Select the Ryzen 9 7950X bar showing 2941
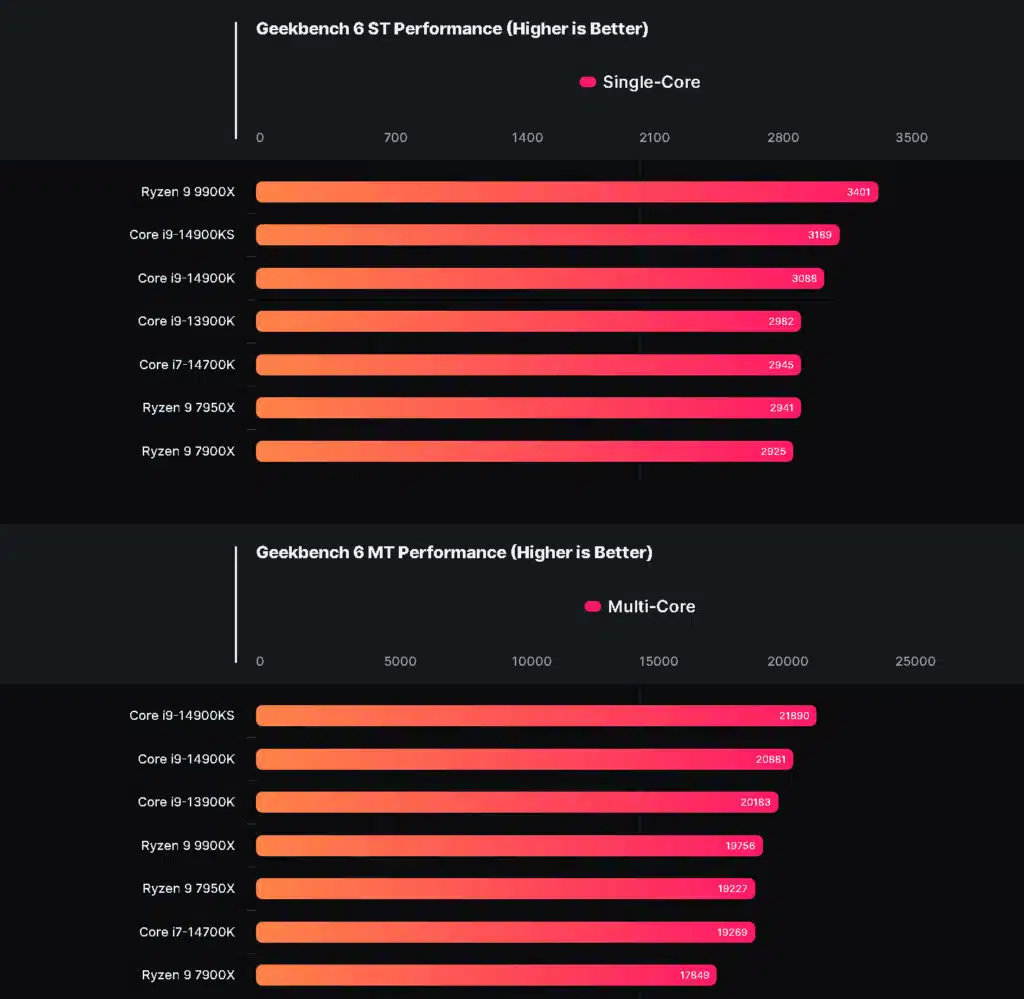1024x999 pixels. [x=528, y=408]
